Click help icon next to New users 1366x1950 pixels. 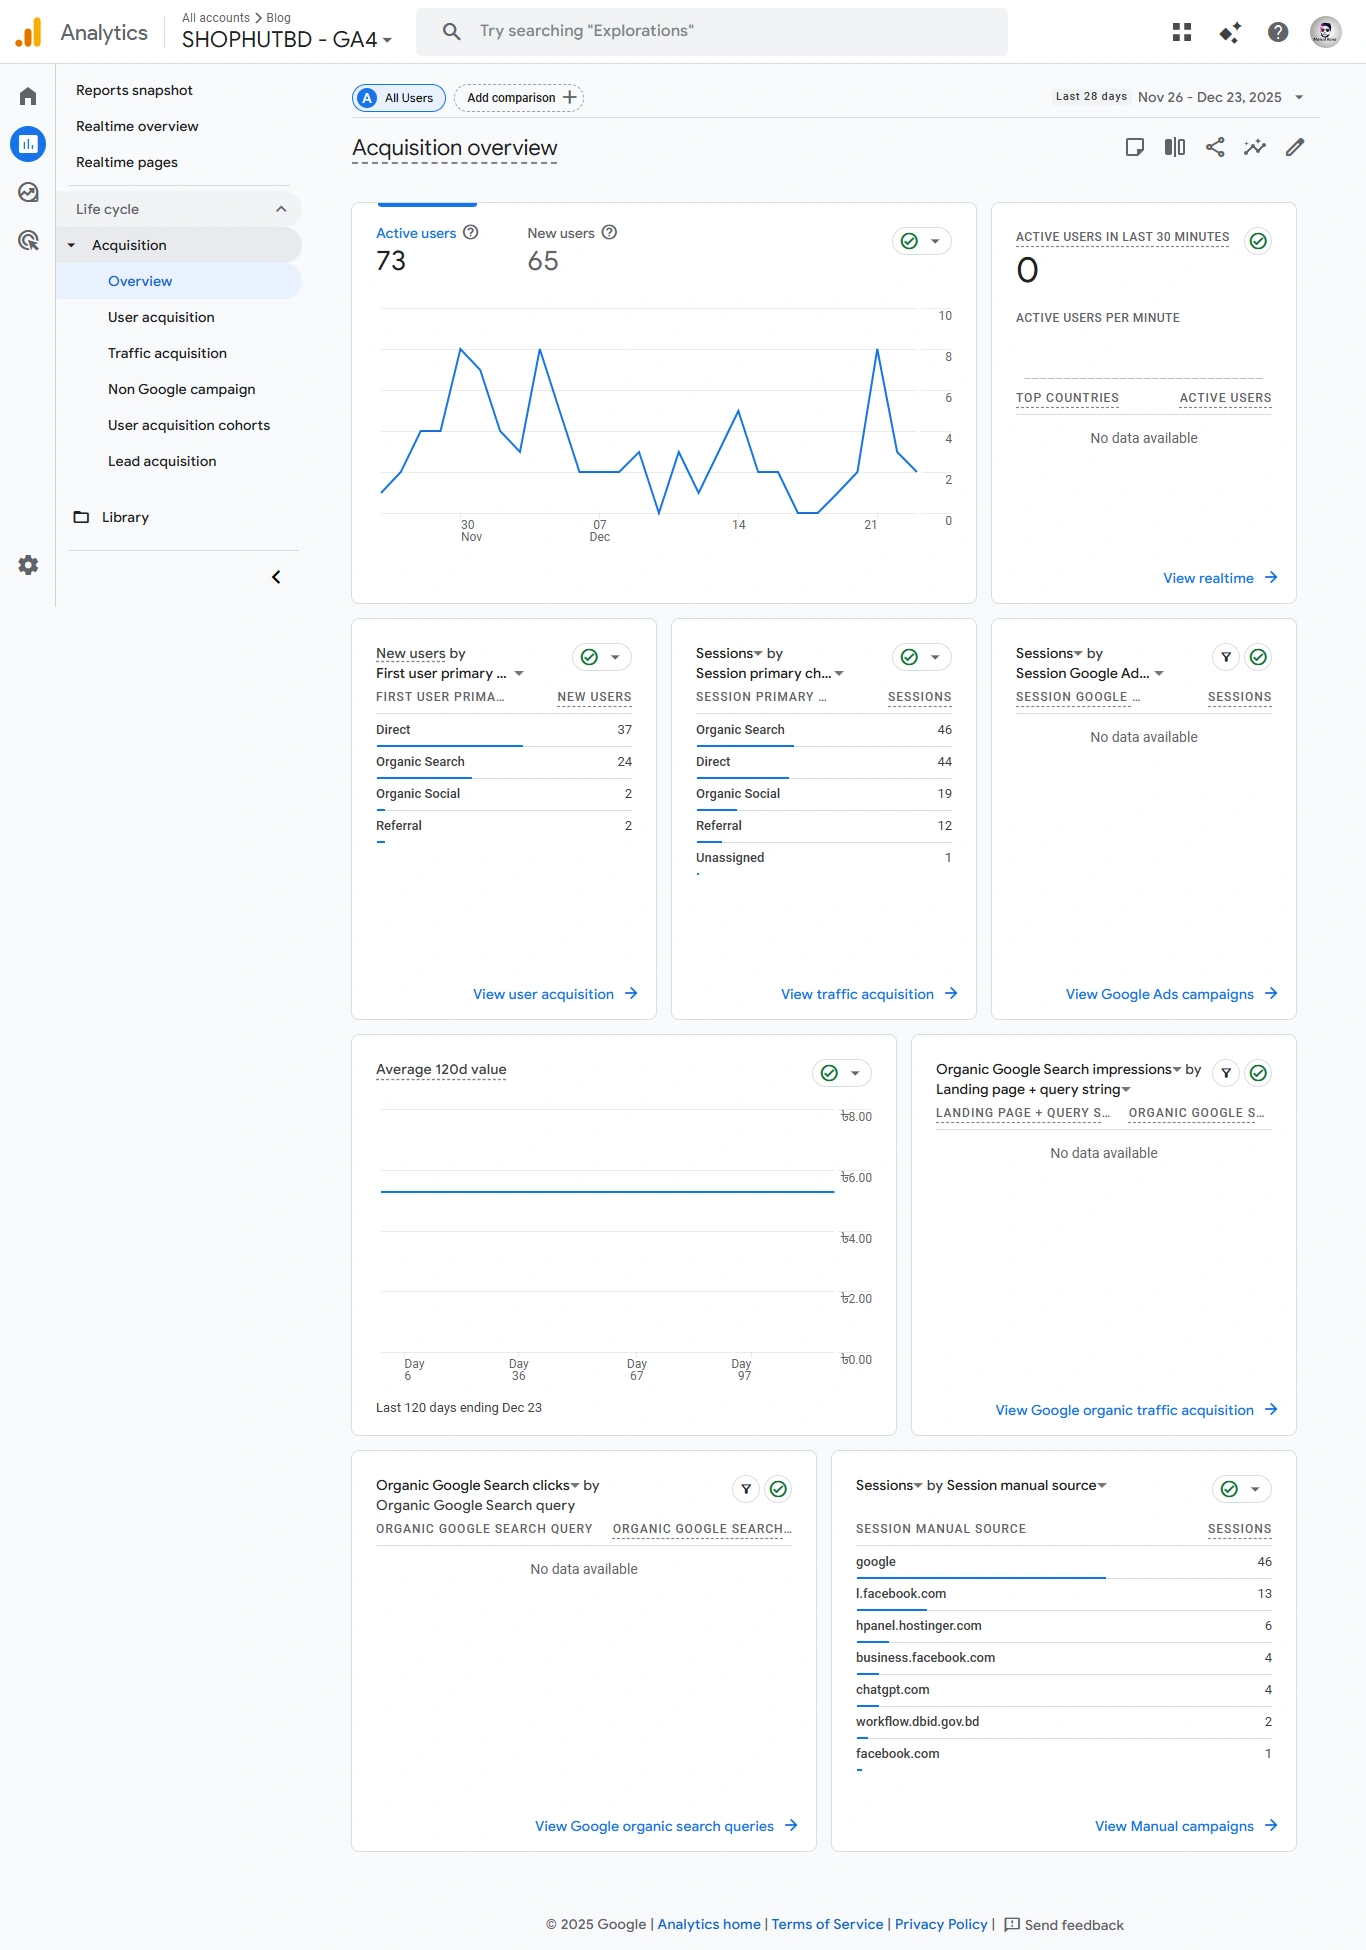click(610, 232)
